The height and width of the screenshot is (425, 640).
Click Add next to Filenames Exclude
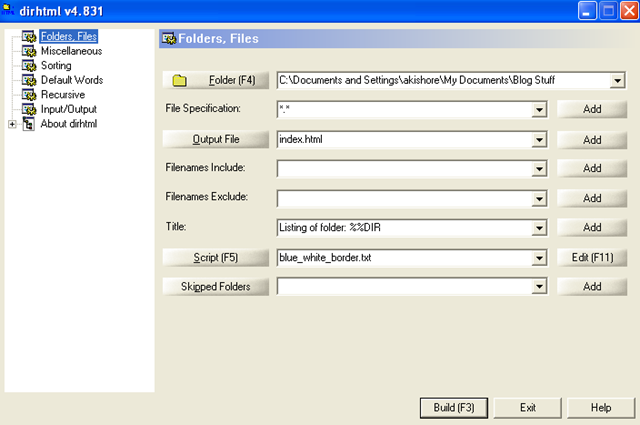[592, 198]
